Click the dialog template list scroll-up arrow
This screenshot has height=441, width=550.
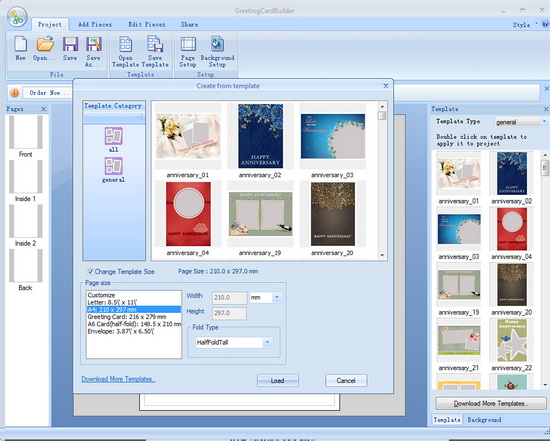(382, 106)
